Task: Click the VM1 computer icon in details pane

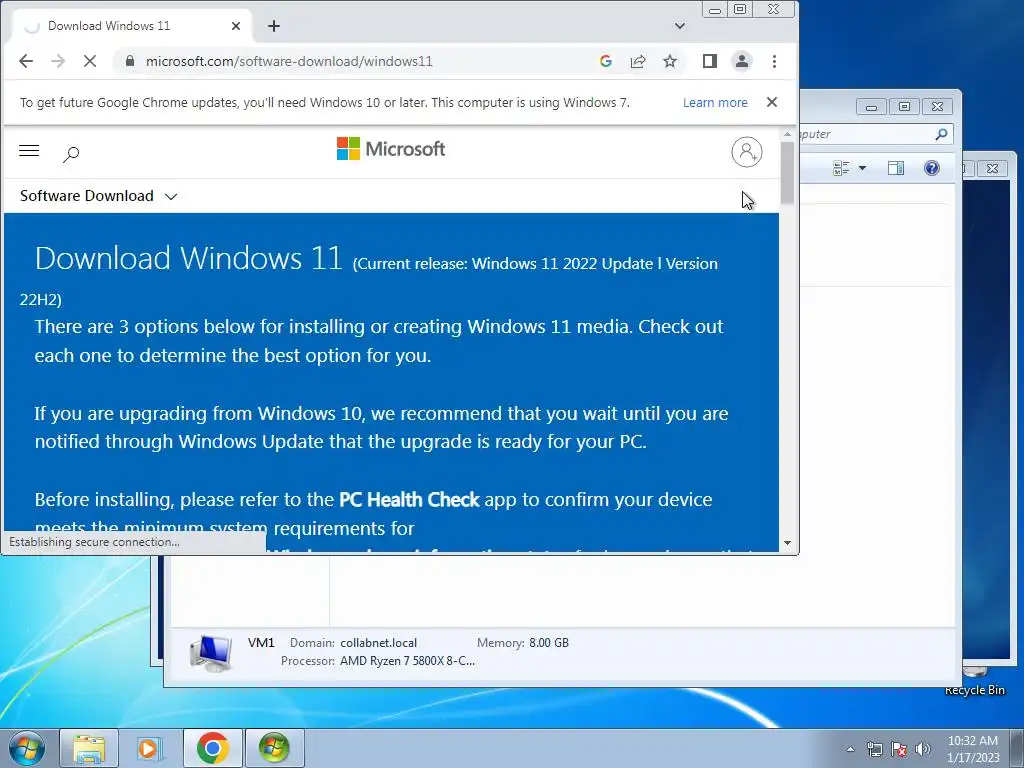Action: [211, 653]
